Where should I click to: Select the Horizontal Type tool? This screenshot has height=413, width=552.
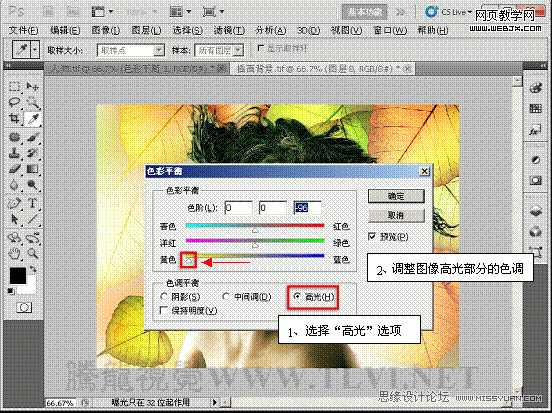pyautogui.click(x=33, y=203)
